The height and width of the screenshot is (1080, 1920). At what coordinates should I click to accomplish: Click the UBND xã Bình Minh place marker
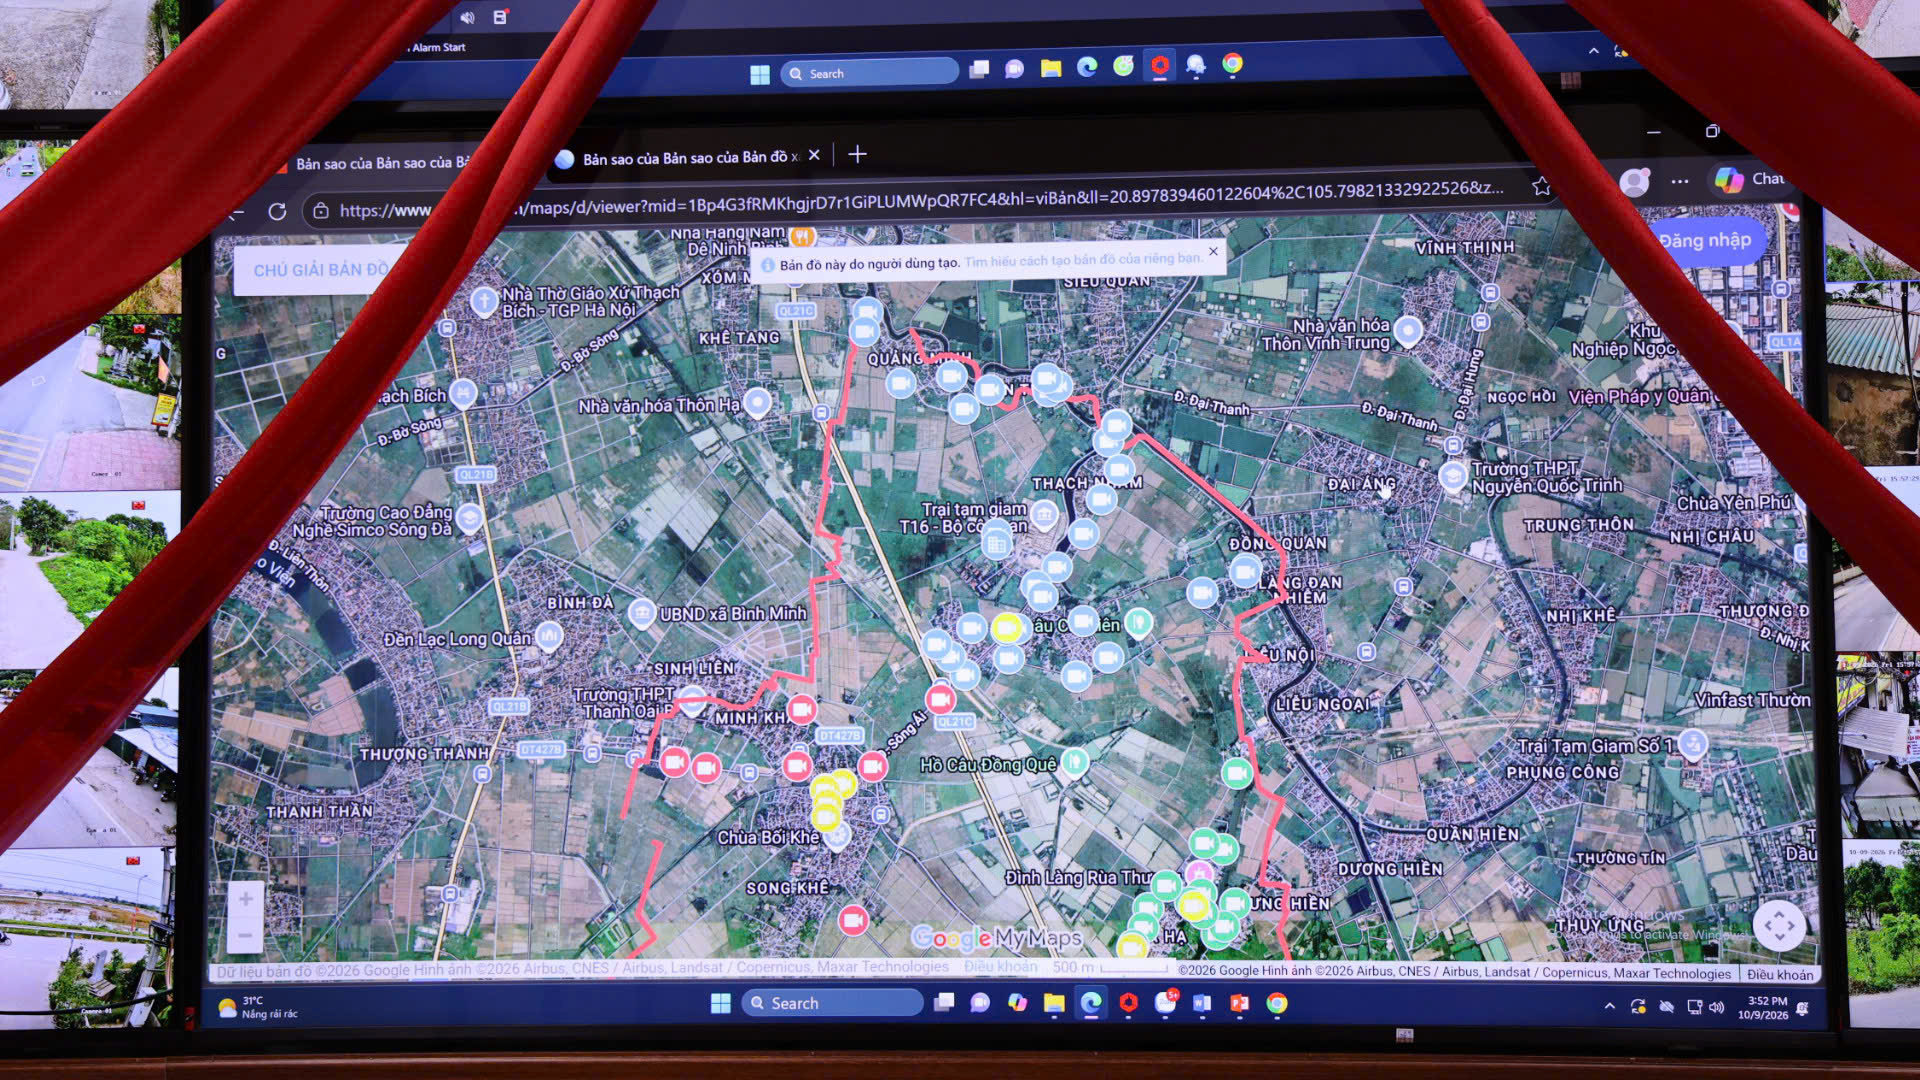pyautogui.click(x=642, y=613)
